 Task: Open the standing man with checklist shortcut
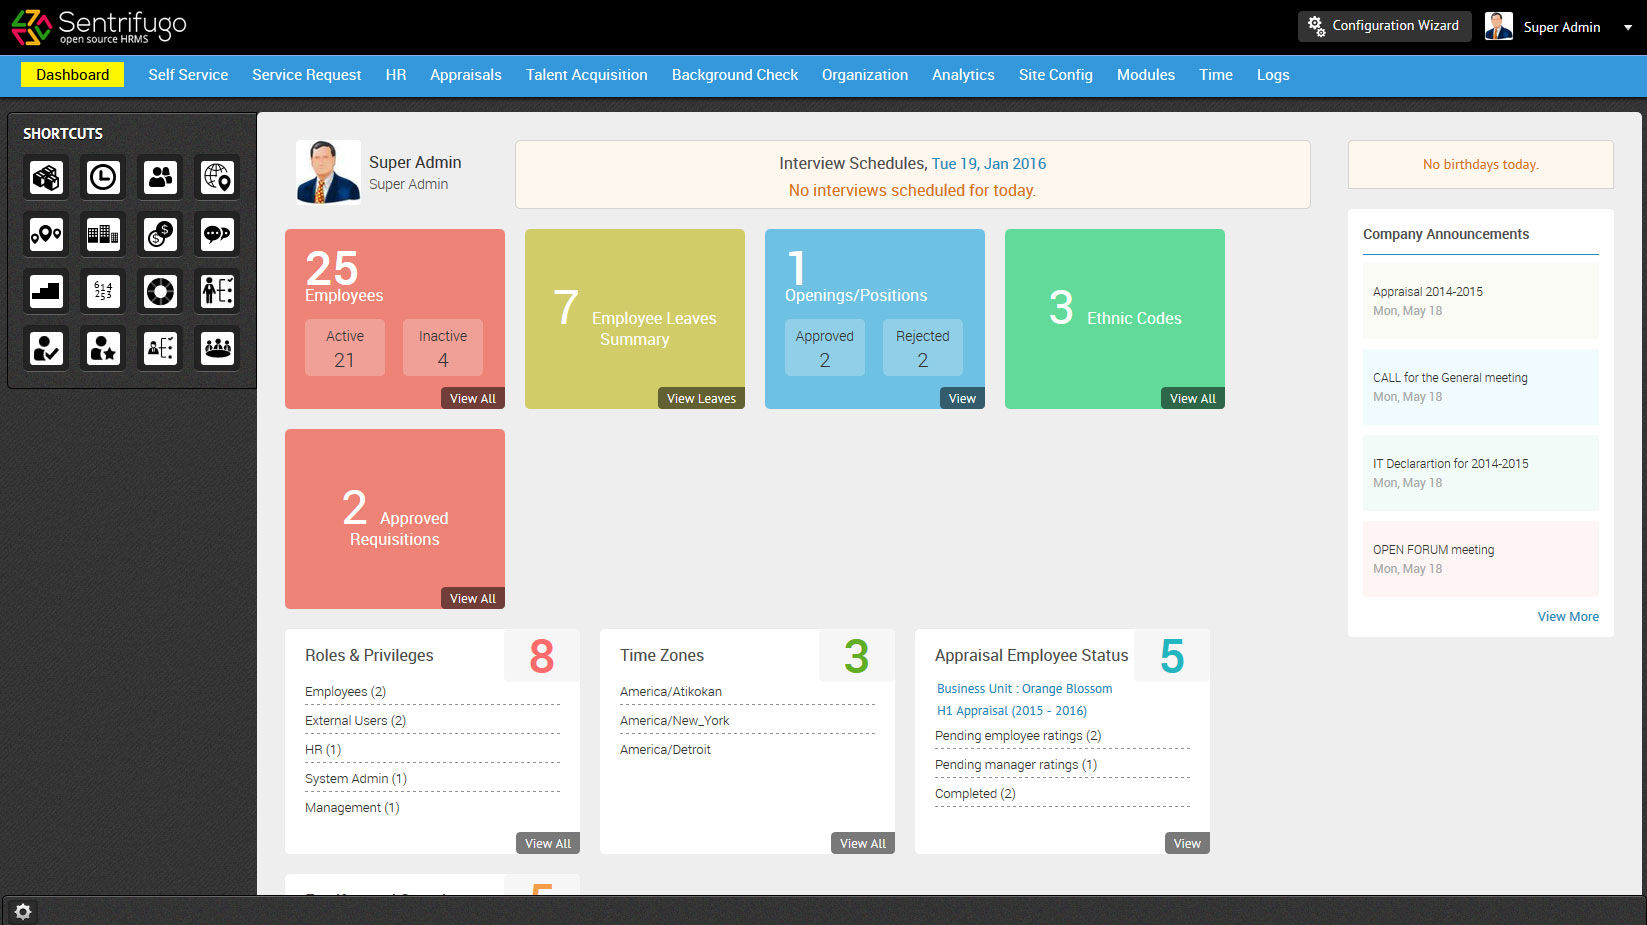pyautogui.click(x=217, y=292)
